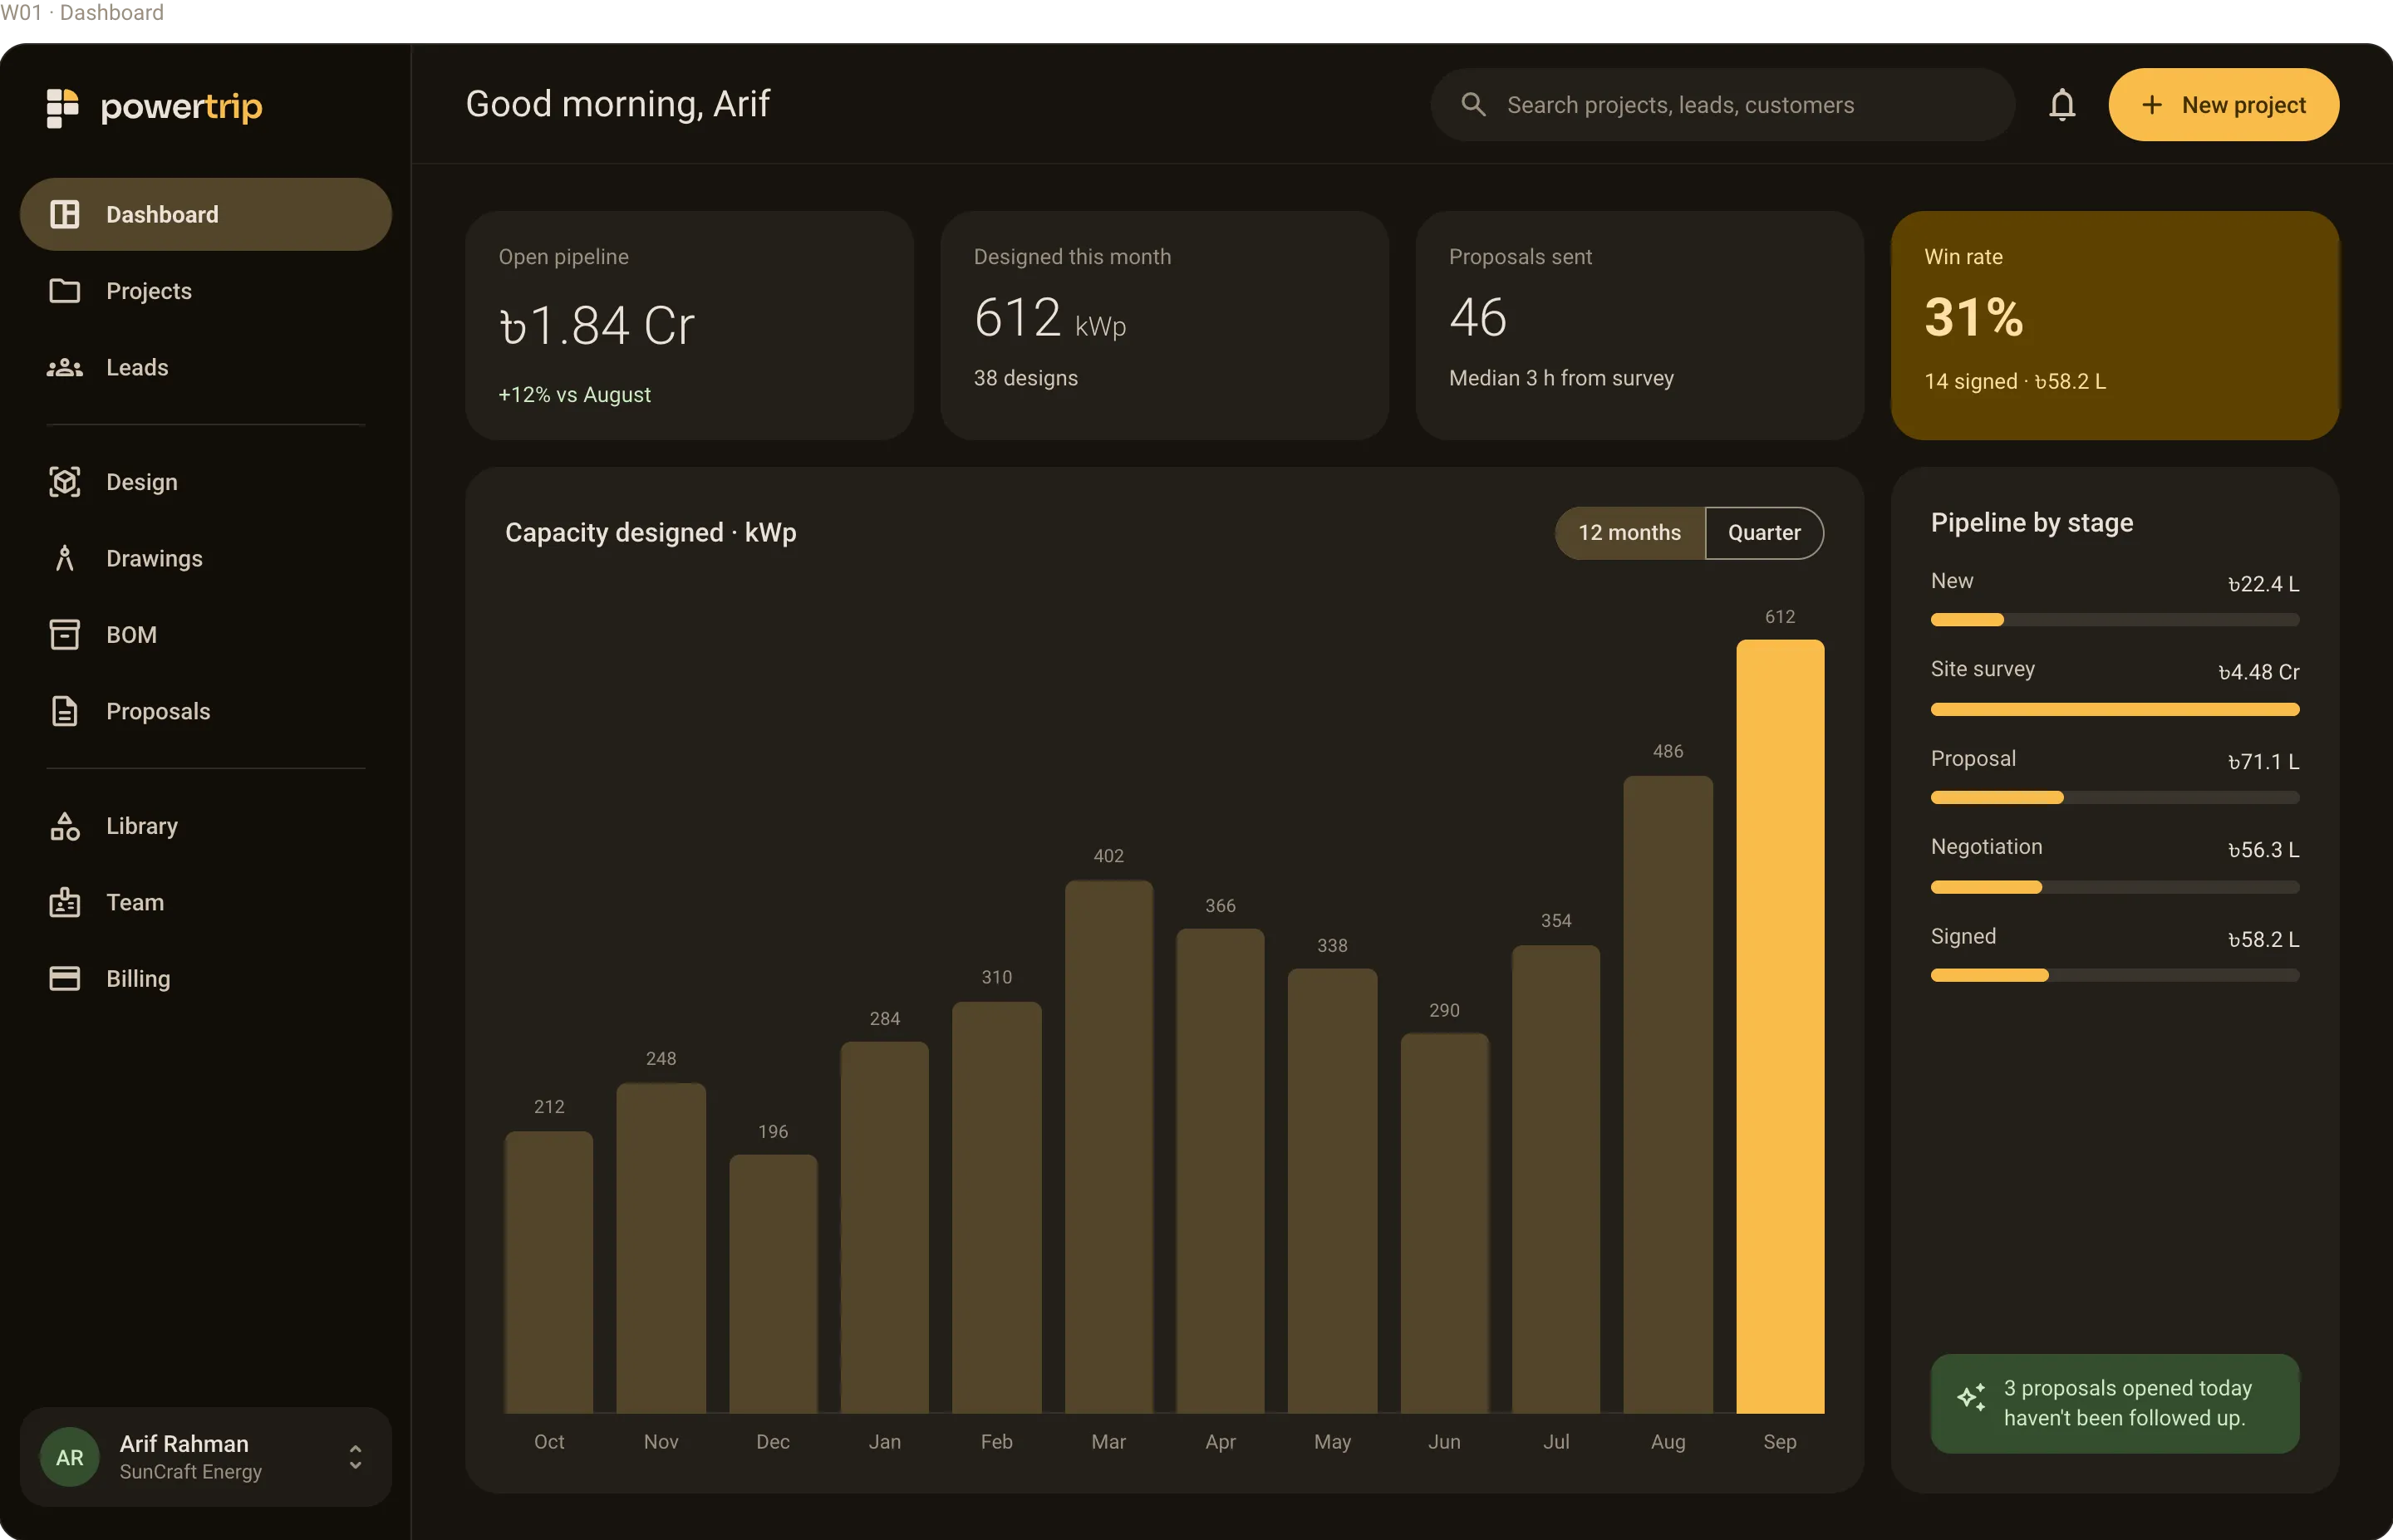Go to Projects in sidebar
Image resolution: width=2393 pixels, height=1540 pixels.
click(206, 291)
